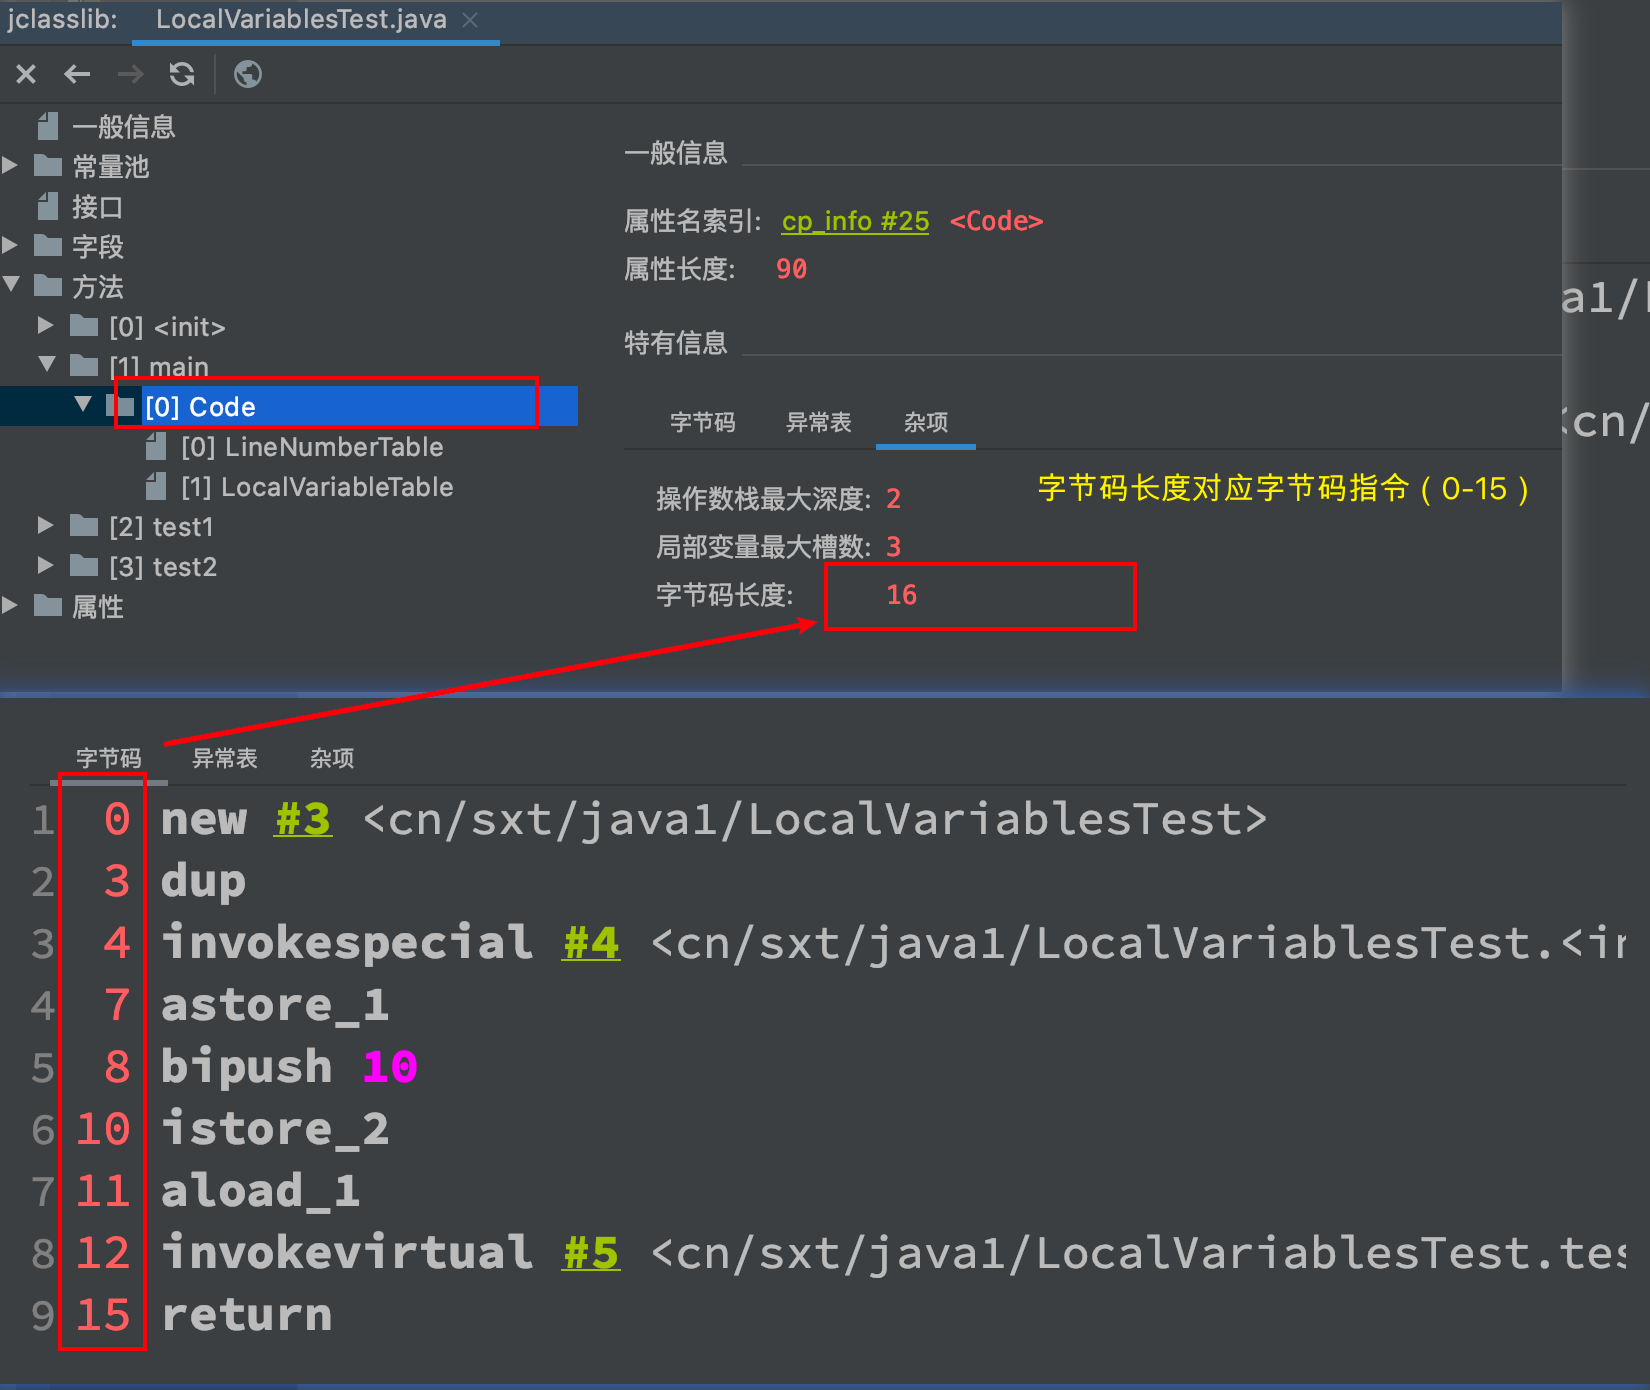Open the globe browser icon in the toolbar
1650x1390 pixels.
click(248, 74)
